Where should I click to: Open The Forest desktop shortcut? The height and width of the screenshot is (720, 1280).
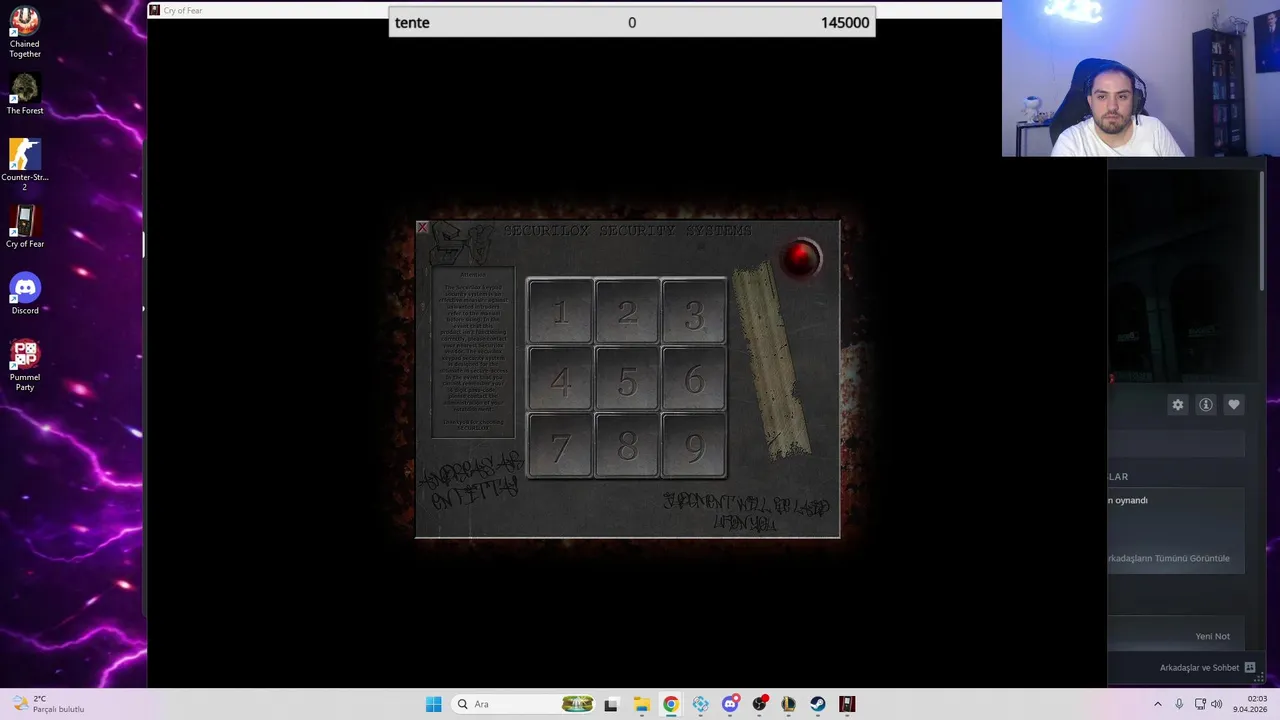[x=25, y=94]
